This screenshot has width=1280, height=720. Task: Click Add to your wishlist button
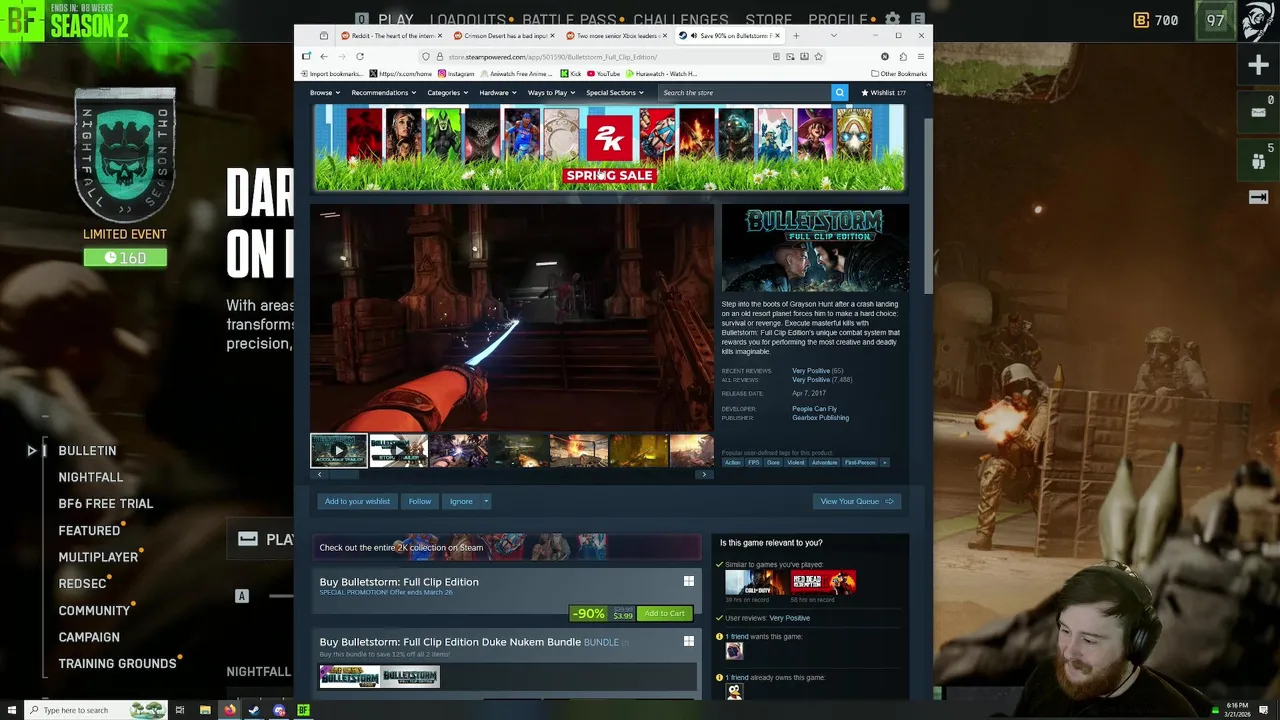click(x=357, y=501)
